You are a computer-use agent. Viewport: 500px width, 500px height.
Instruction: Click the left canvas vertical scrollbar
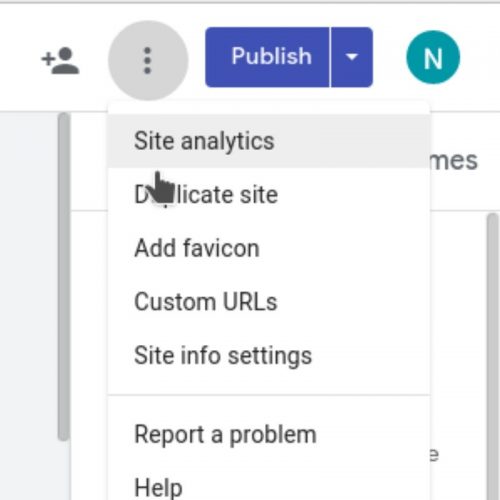coord(64,277)
